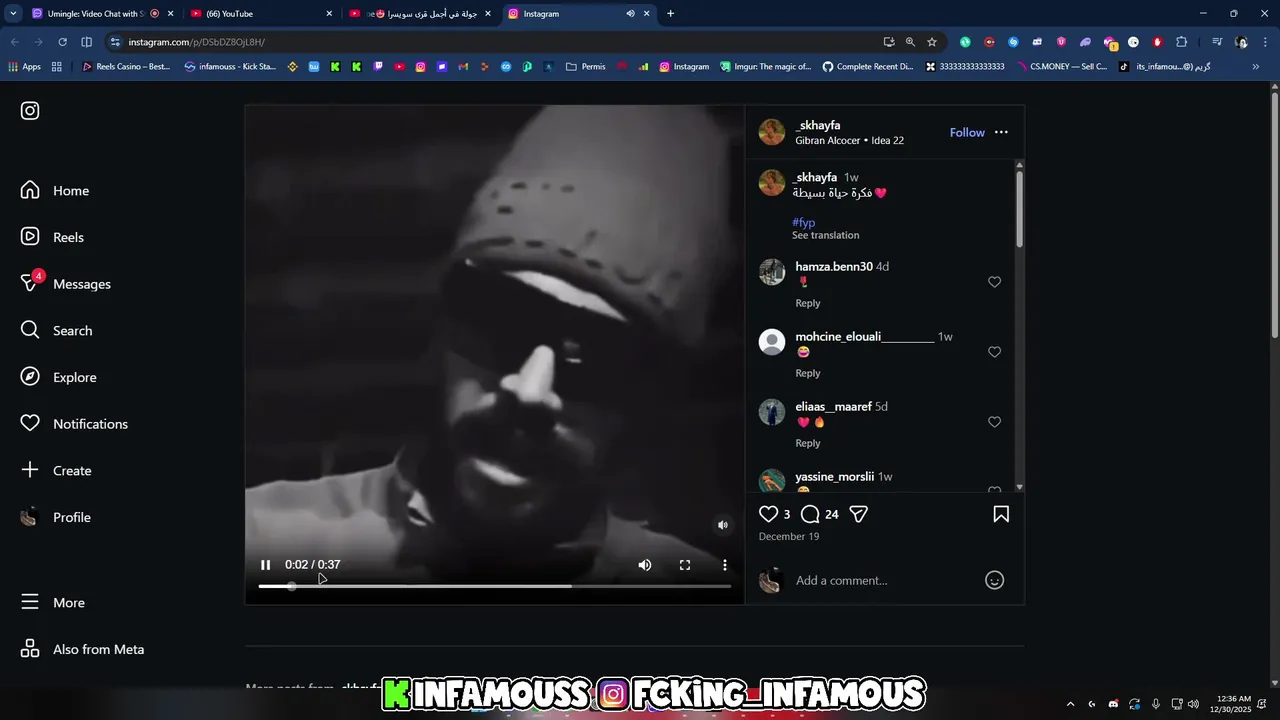Go to Home in sidebar

coord(56,191)
